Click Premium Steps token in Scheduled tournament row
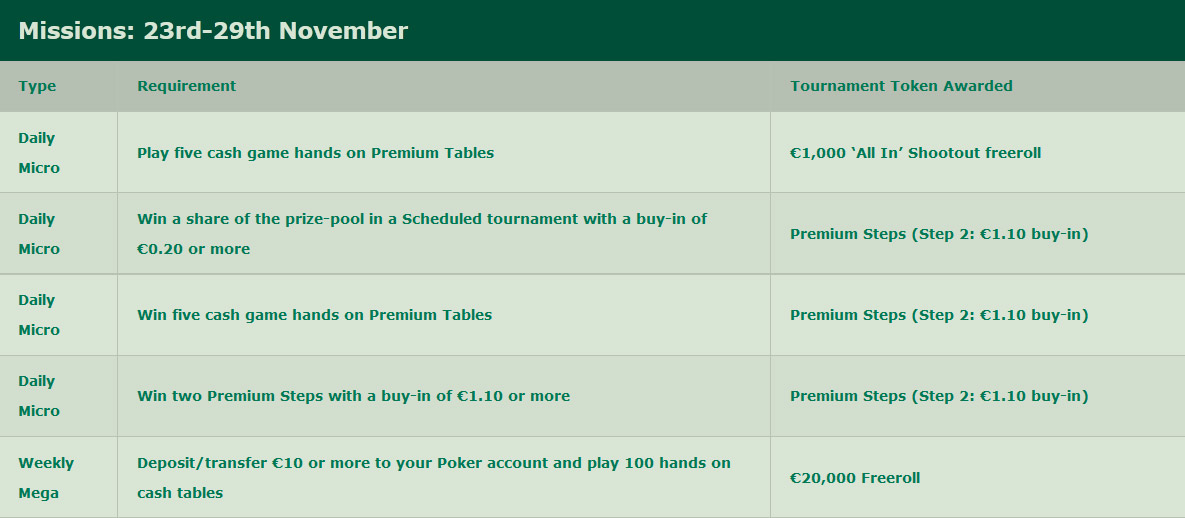This screenshot has height=518, width=1185. pyautogui.click(x=939, y=234)
